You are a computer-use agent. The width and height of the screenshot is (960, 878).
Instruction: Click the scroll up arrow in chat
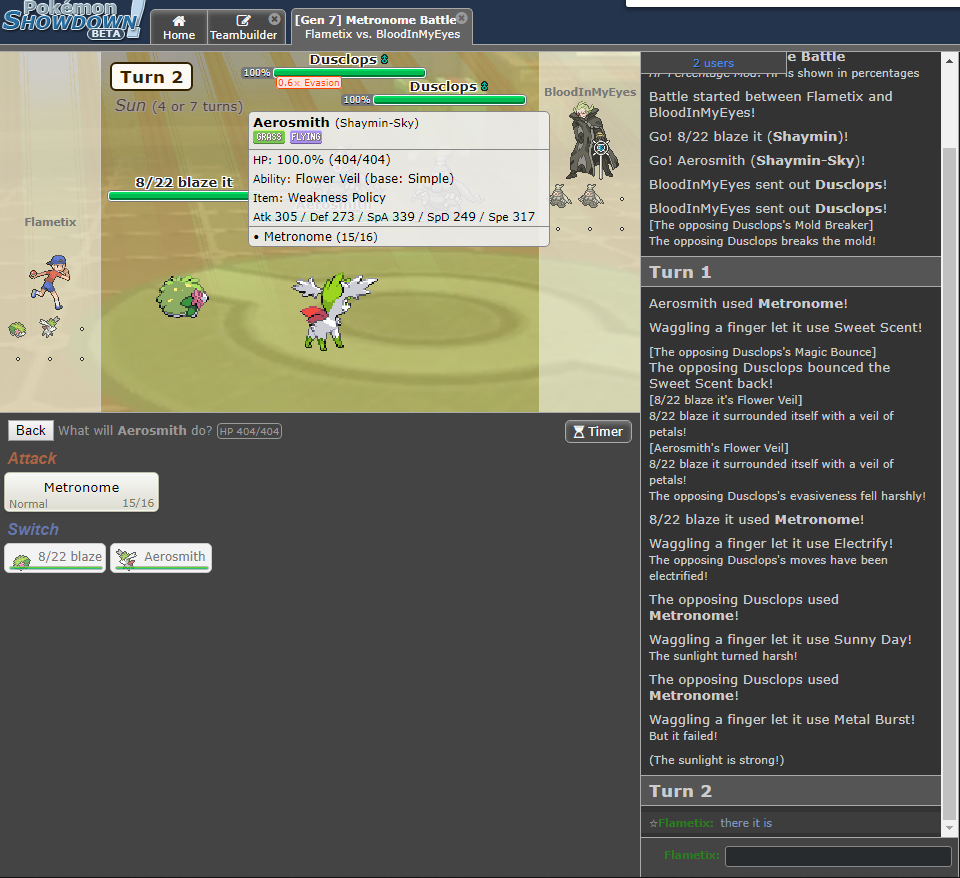coord(950,61)
